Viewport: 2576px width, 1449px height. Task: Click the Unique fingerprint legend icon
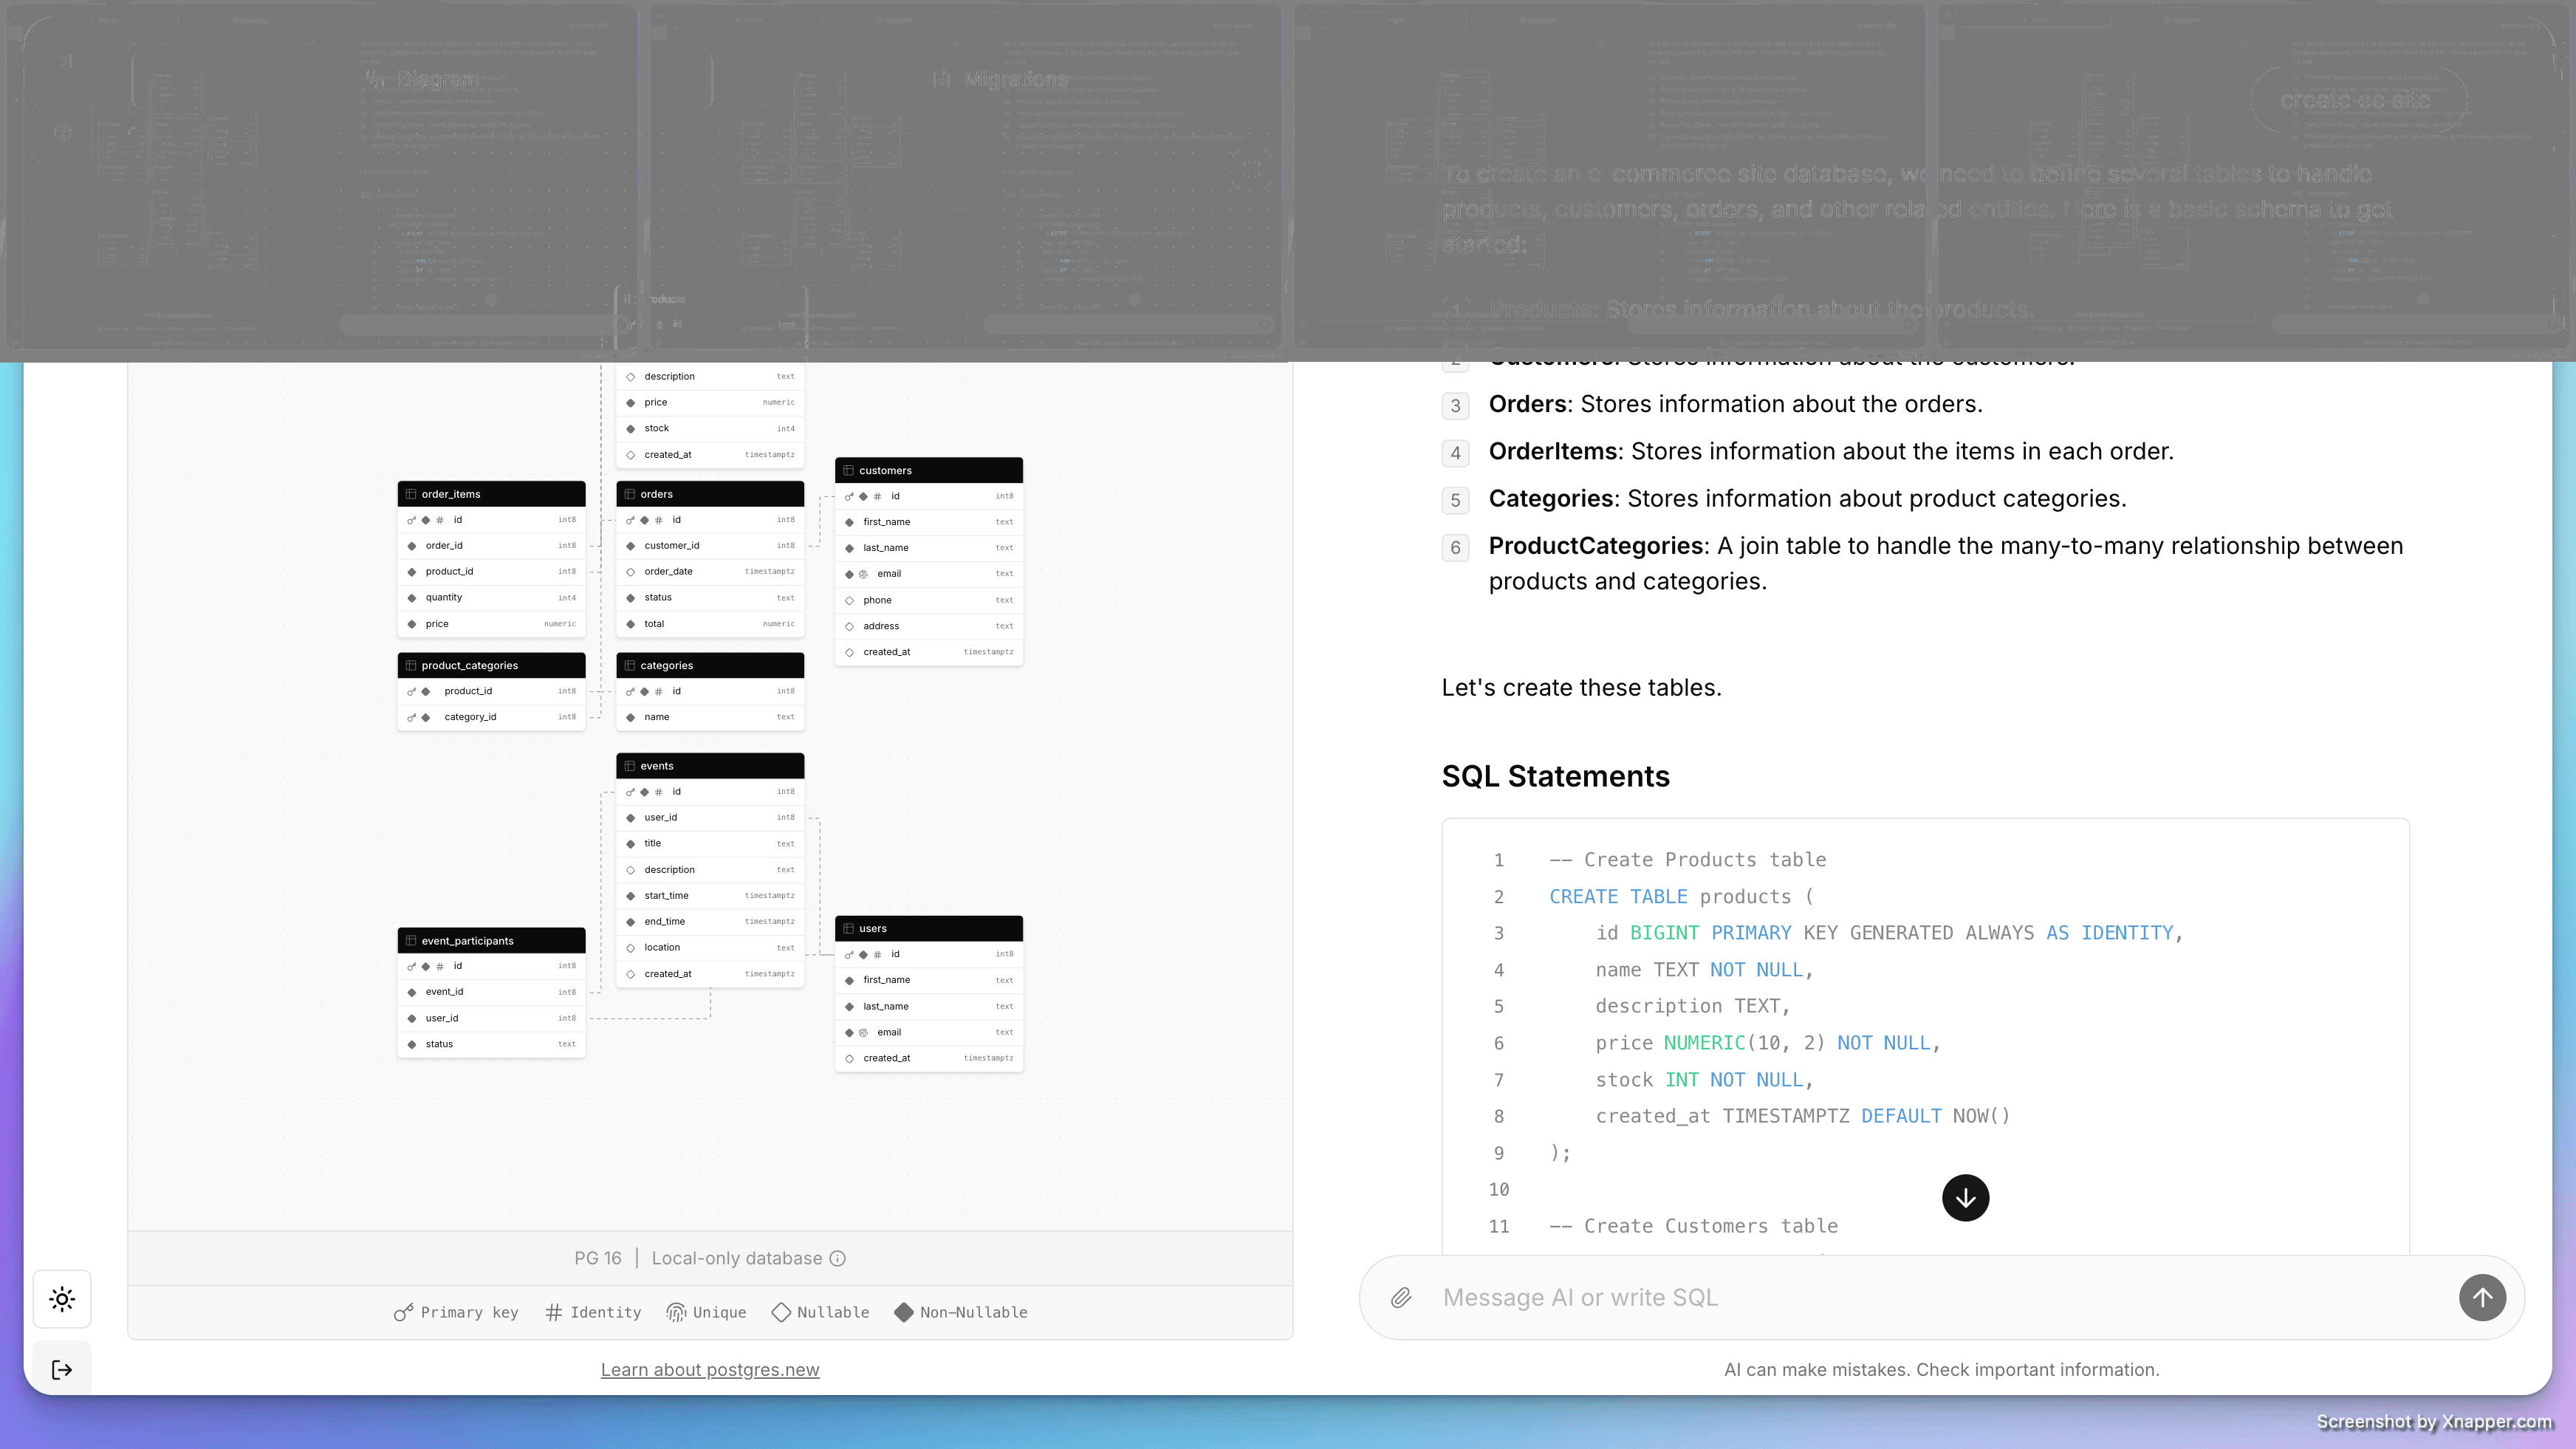[676, 1312]
